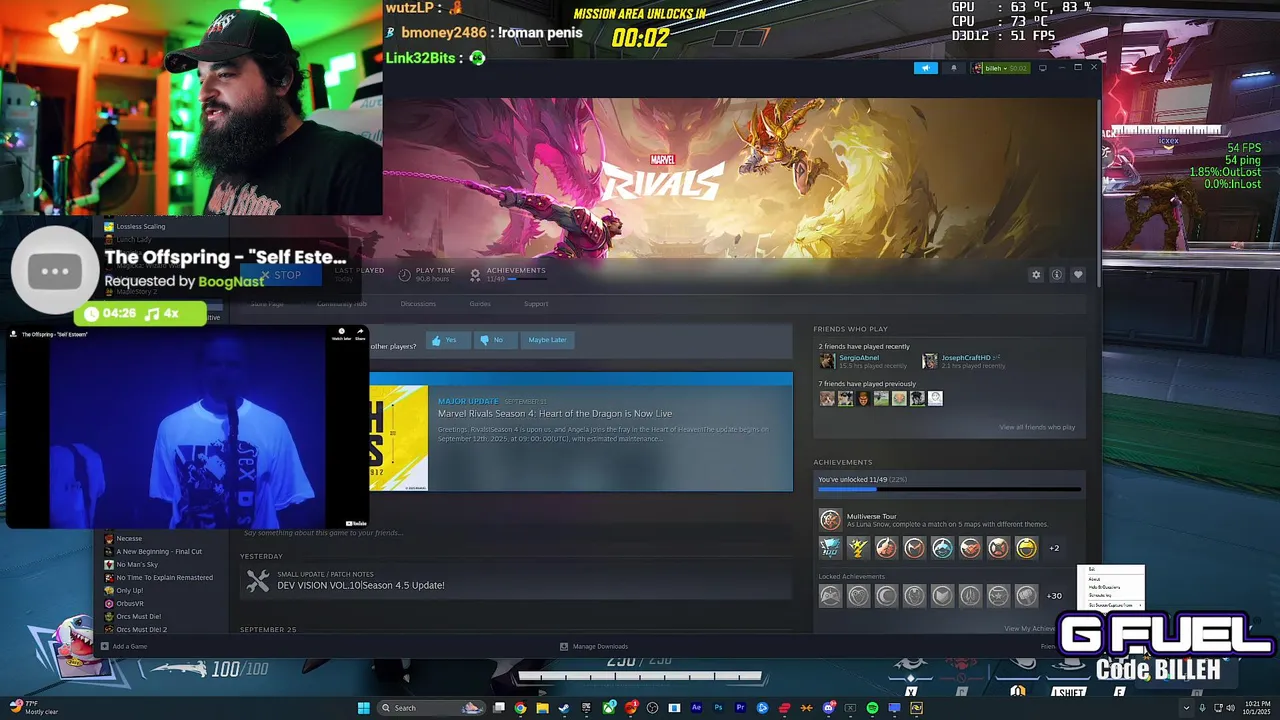This screenshot has width=1280, height=720.
Task: Open After Effects from the taskbar
Action: pyautogui.click(x=697, y=708)
